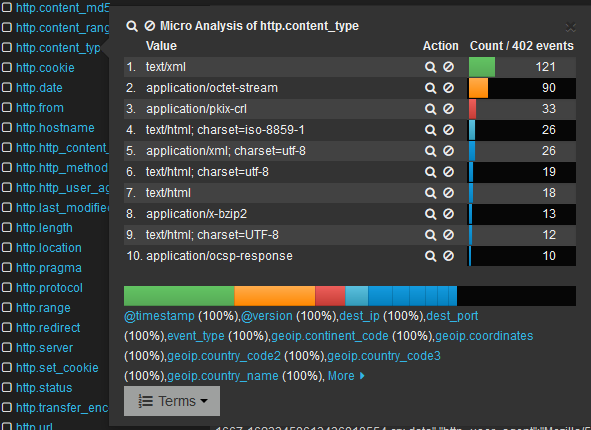Click the green text/xml count bar
591x430 pixels.
(482, 67)
